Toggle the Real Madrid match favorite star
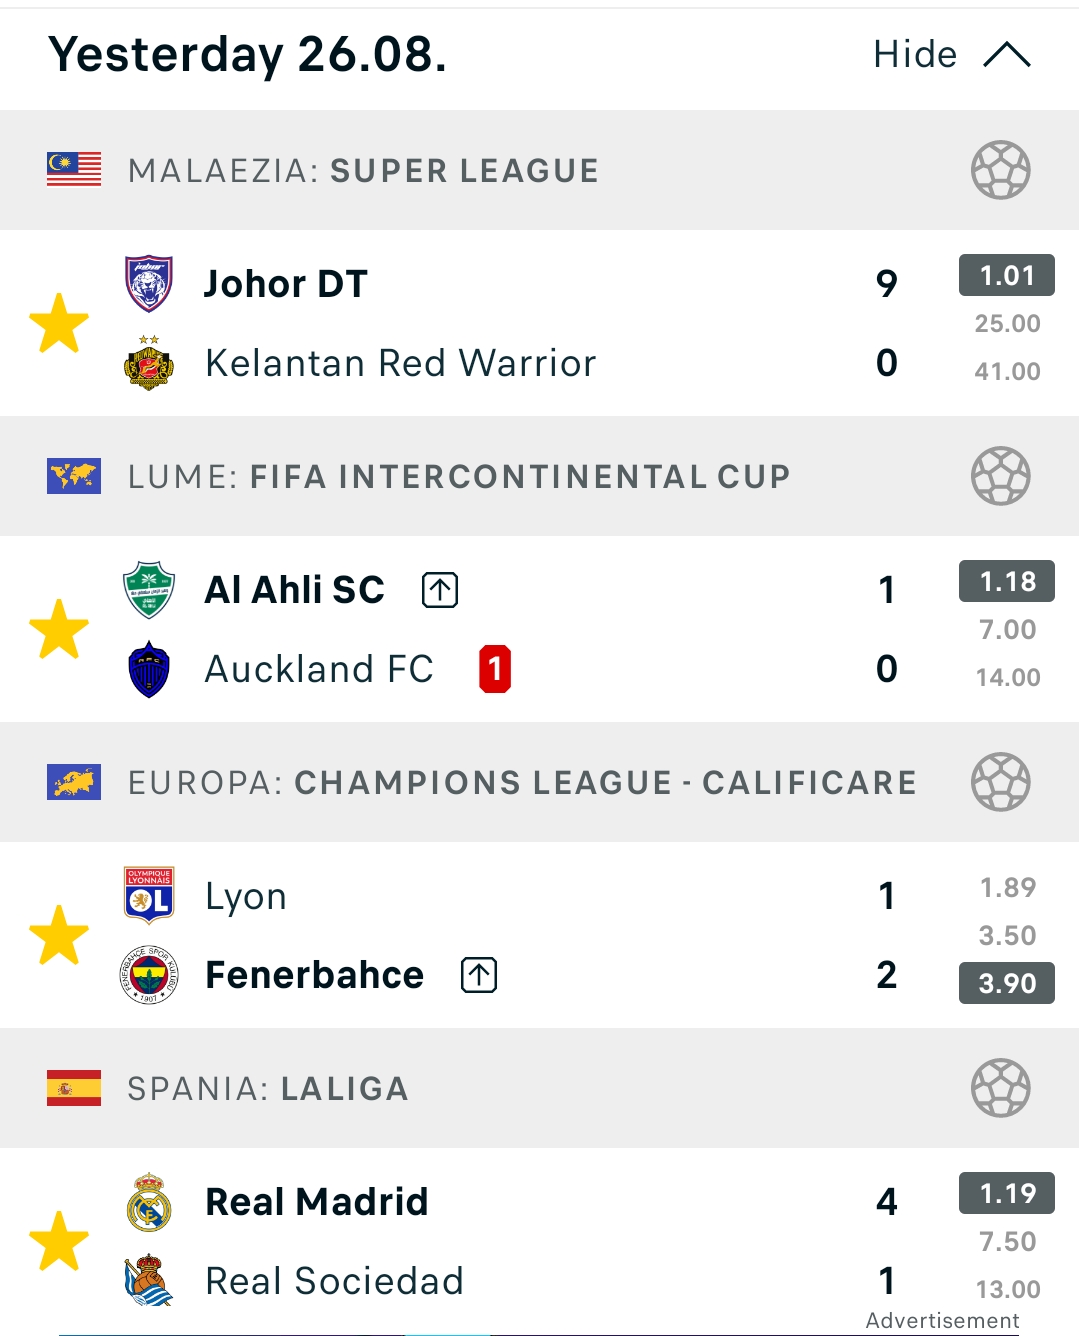This screenshot has width=1079, height=1336. tap(59, 1241)
